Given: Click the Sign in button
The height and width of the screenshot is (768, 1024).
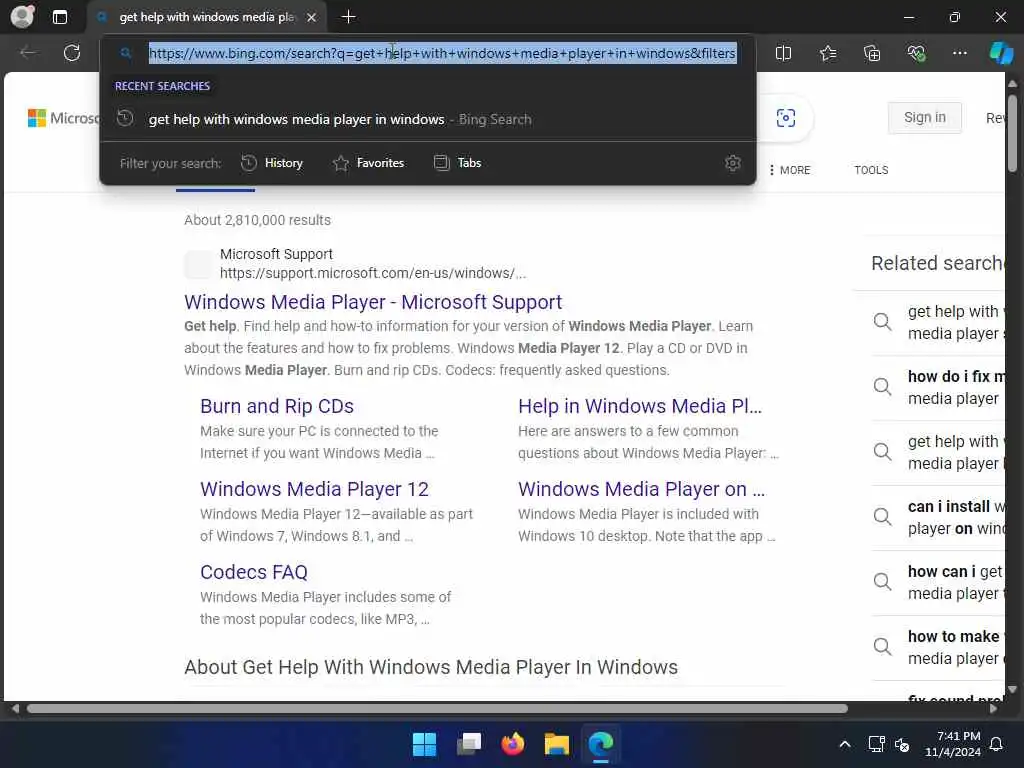Looking at the screenshot, I should pyautogui.click(x=924, y=118).
